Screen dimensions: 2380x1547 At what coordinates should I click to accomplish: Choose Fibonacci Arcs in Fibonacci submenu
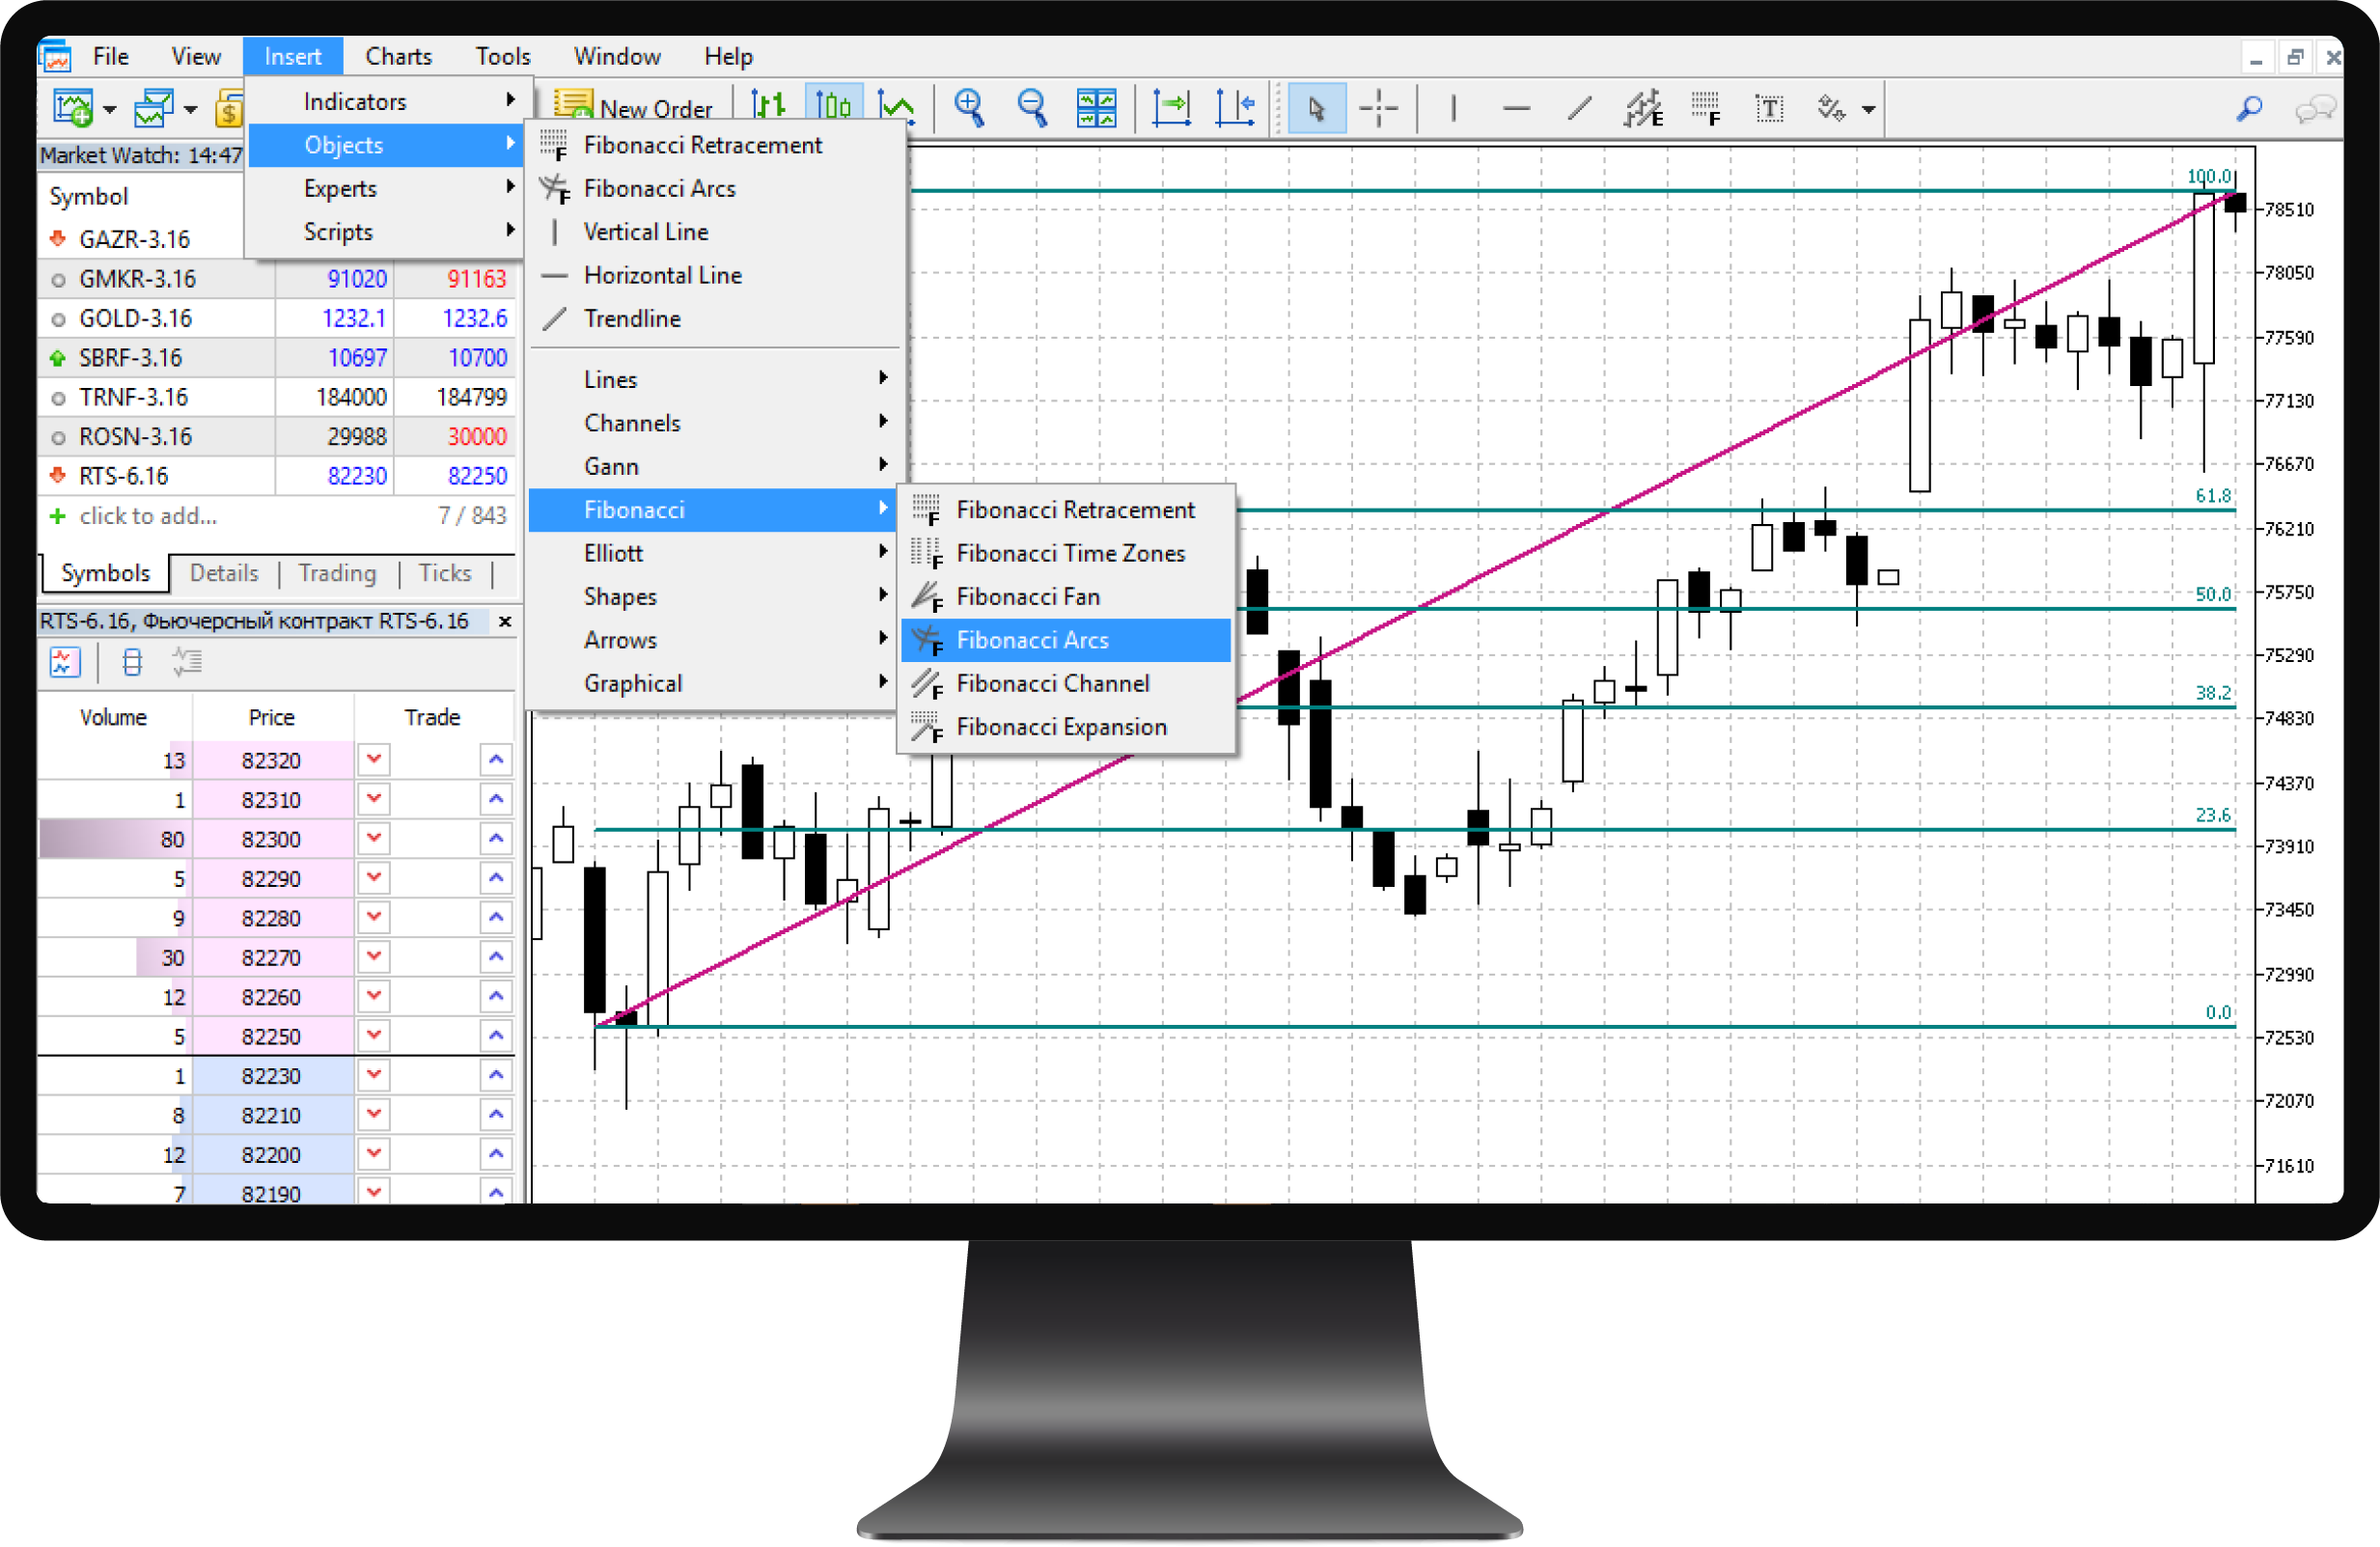pyautogui.click(x=1066, y=640)
